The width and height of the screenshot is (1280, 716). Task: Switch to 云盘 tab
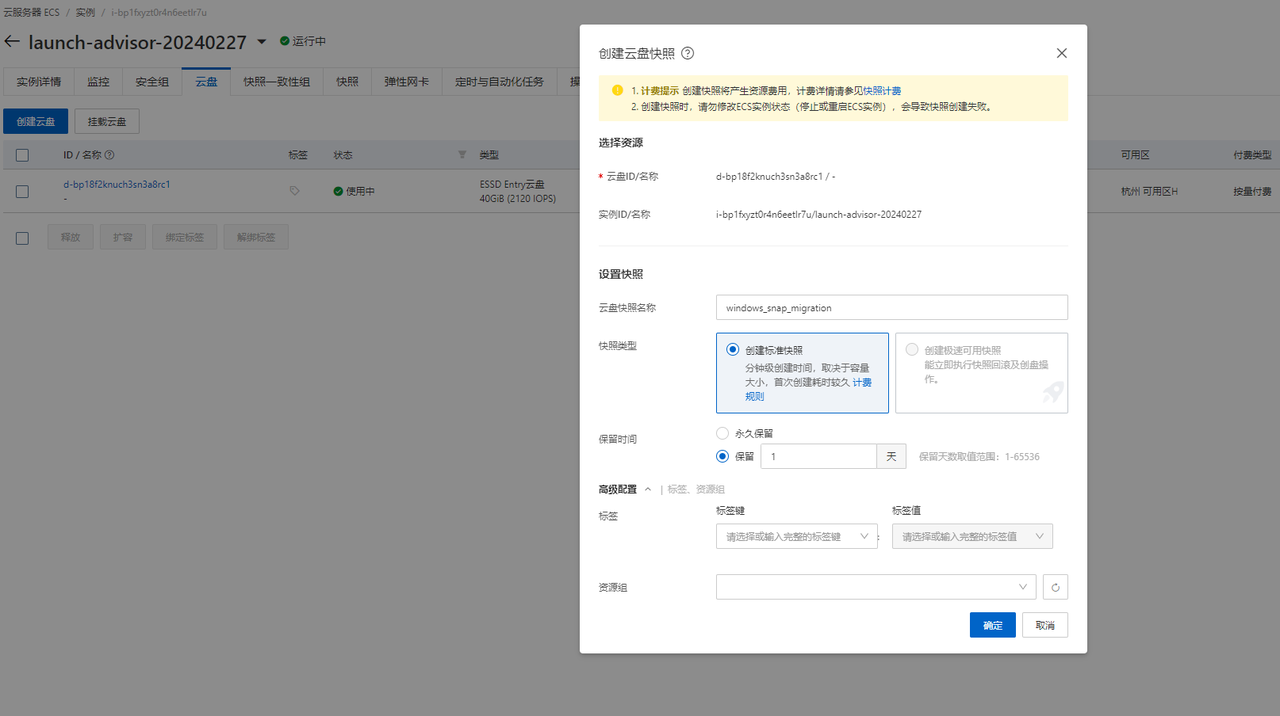[206, 82]
